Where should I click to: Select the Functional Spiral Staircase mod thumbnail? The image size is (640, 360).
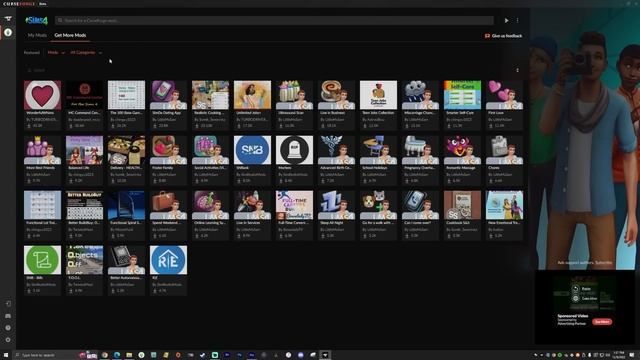127,205
